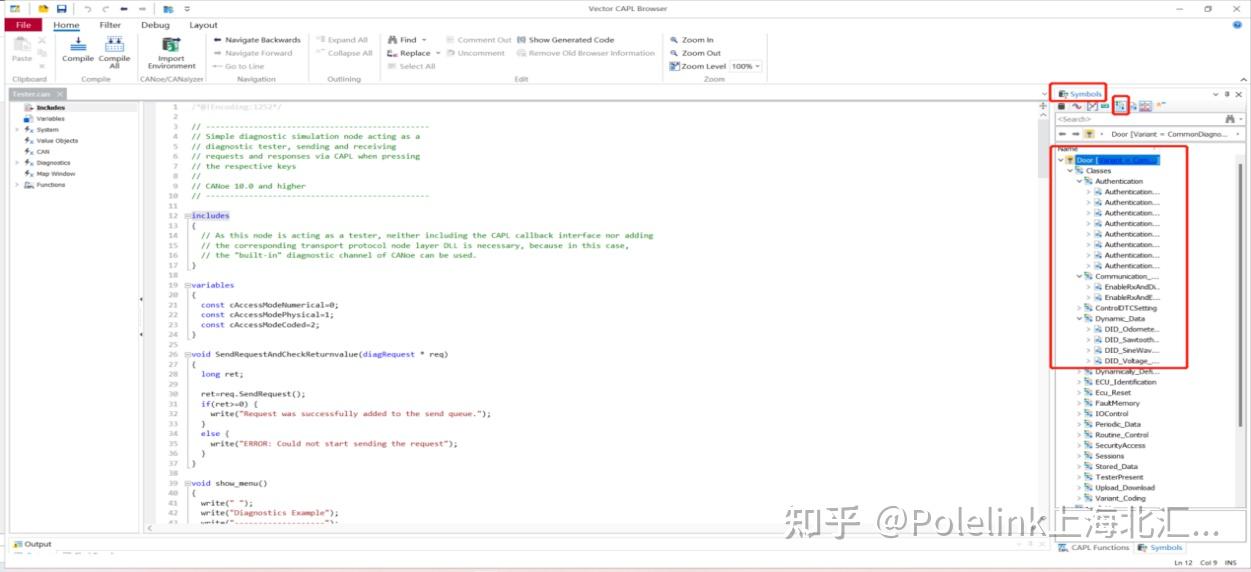Select the Variant_Coding class in Symbols tree

click(x=1120, y=498)
